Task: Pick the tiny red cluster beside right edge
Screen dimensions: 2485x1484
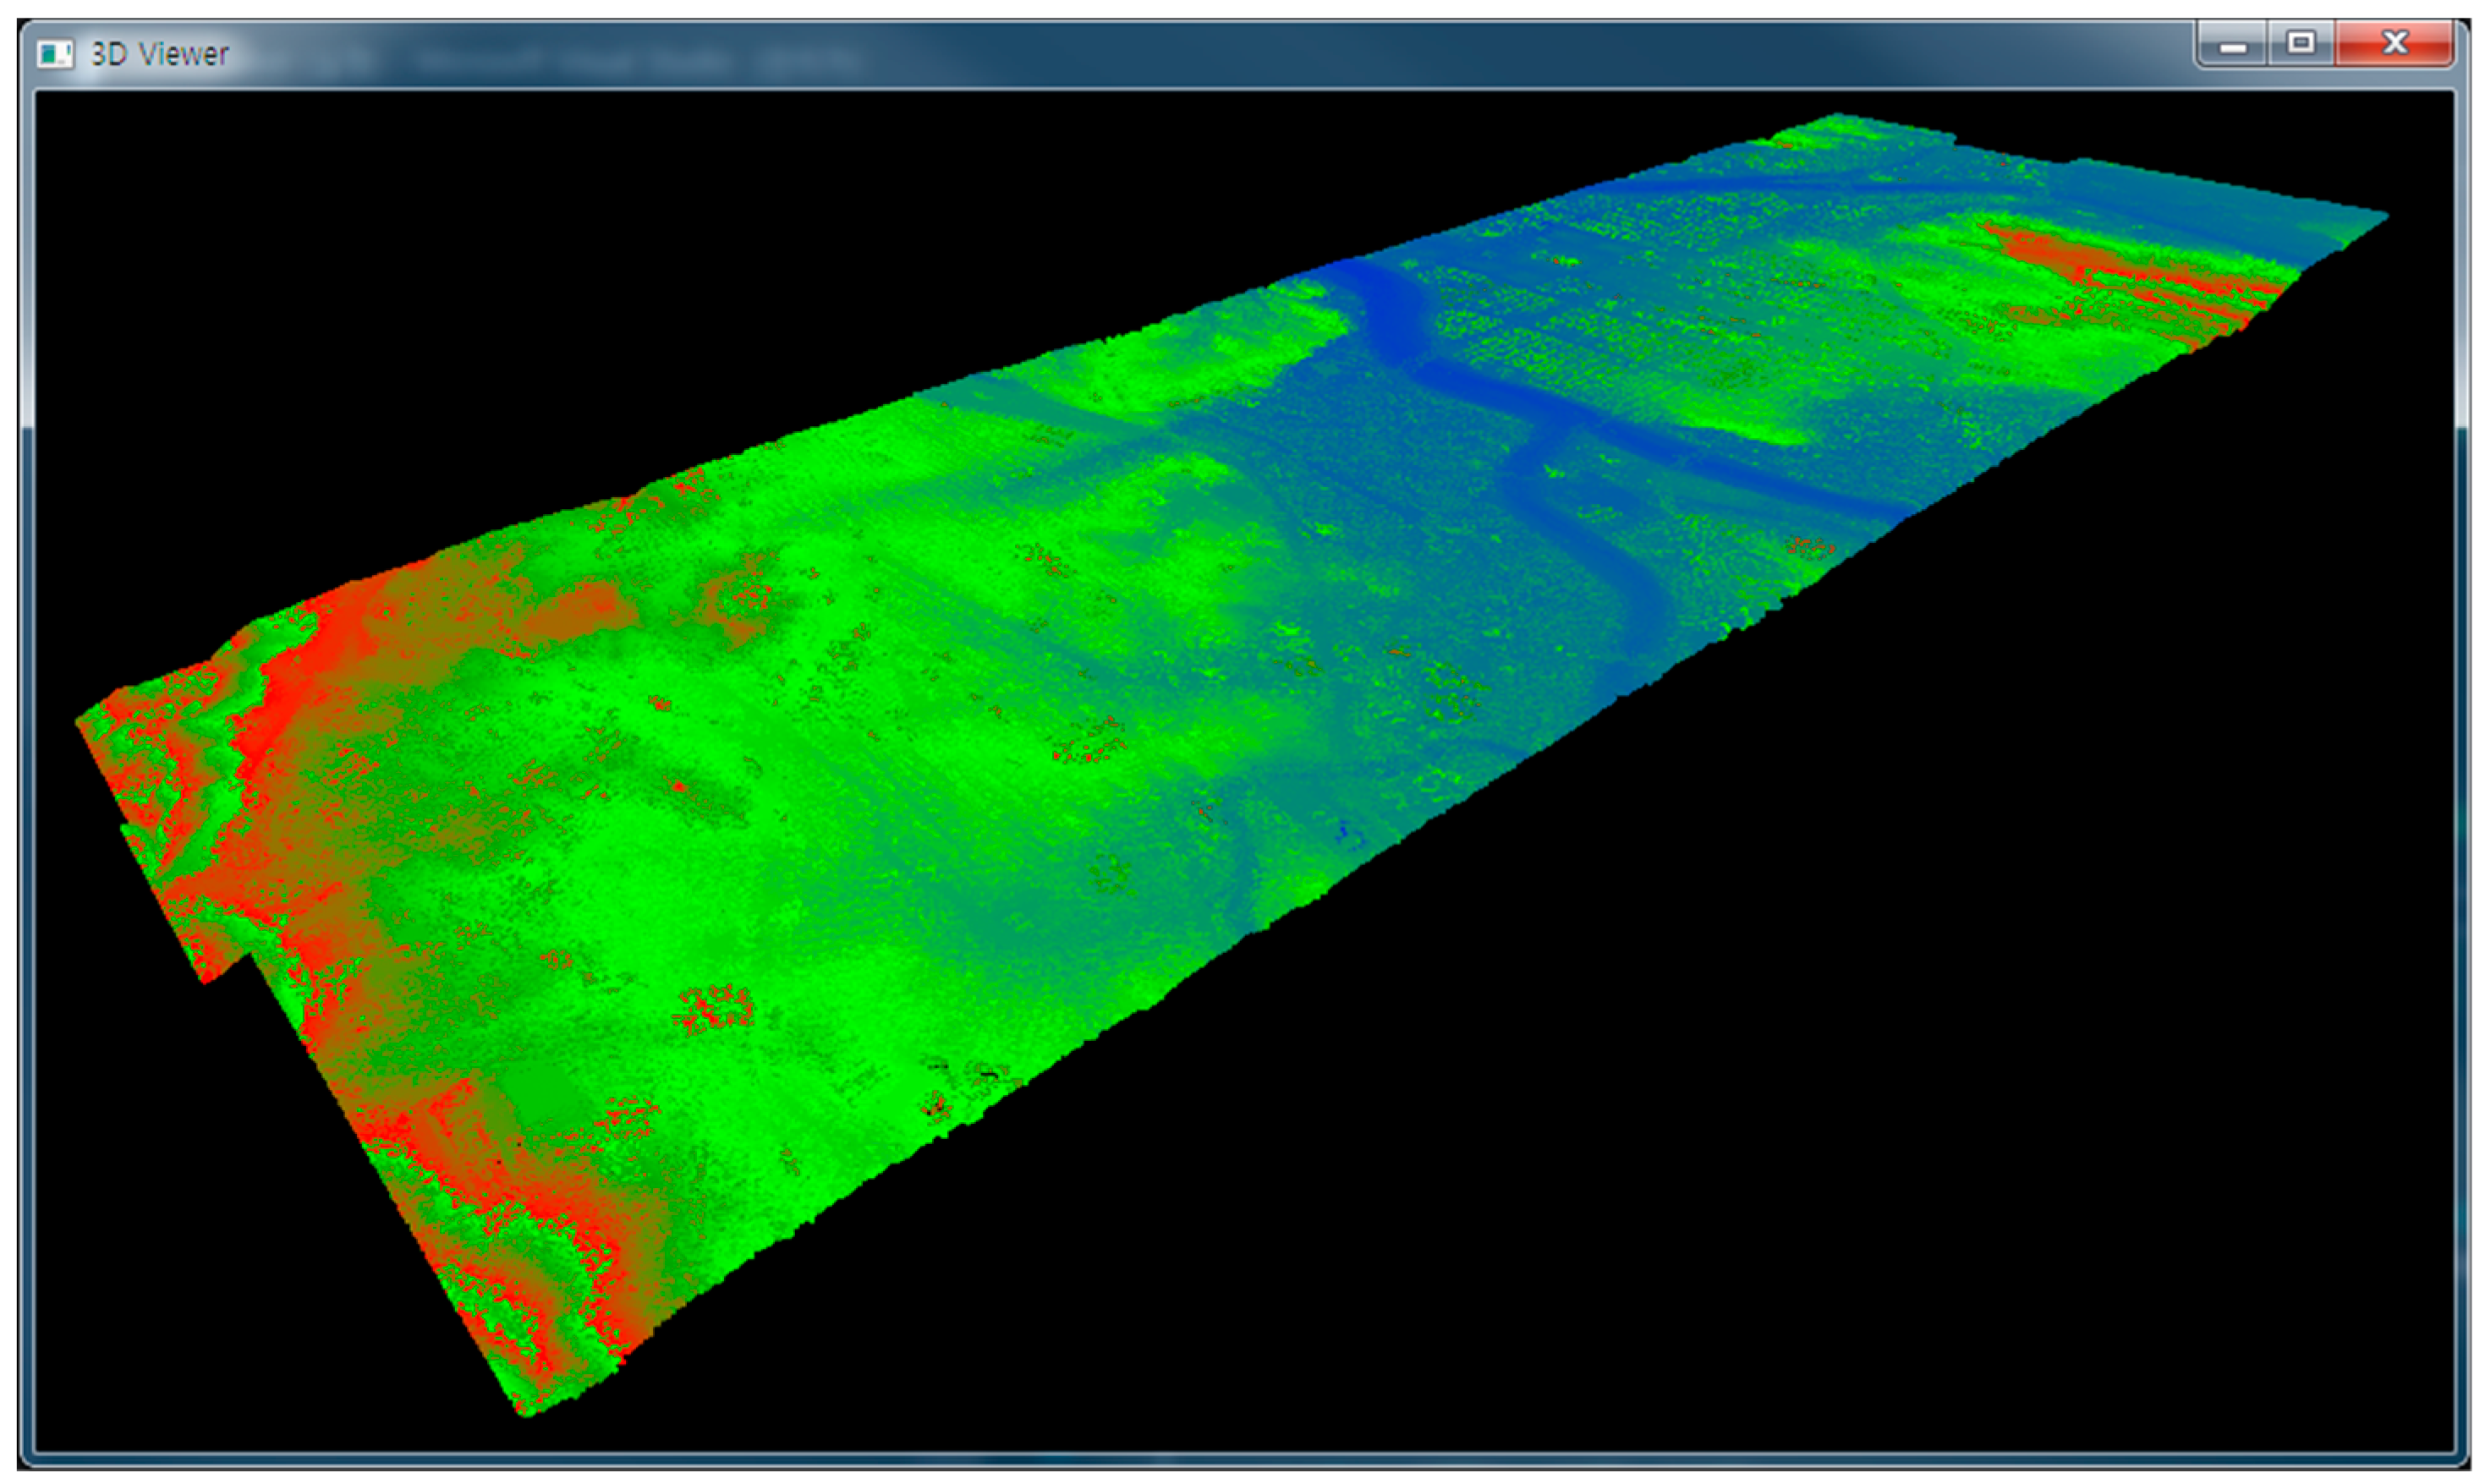Action: 1810,547
